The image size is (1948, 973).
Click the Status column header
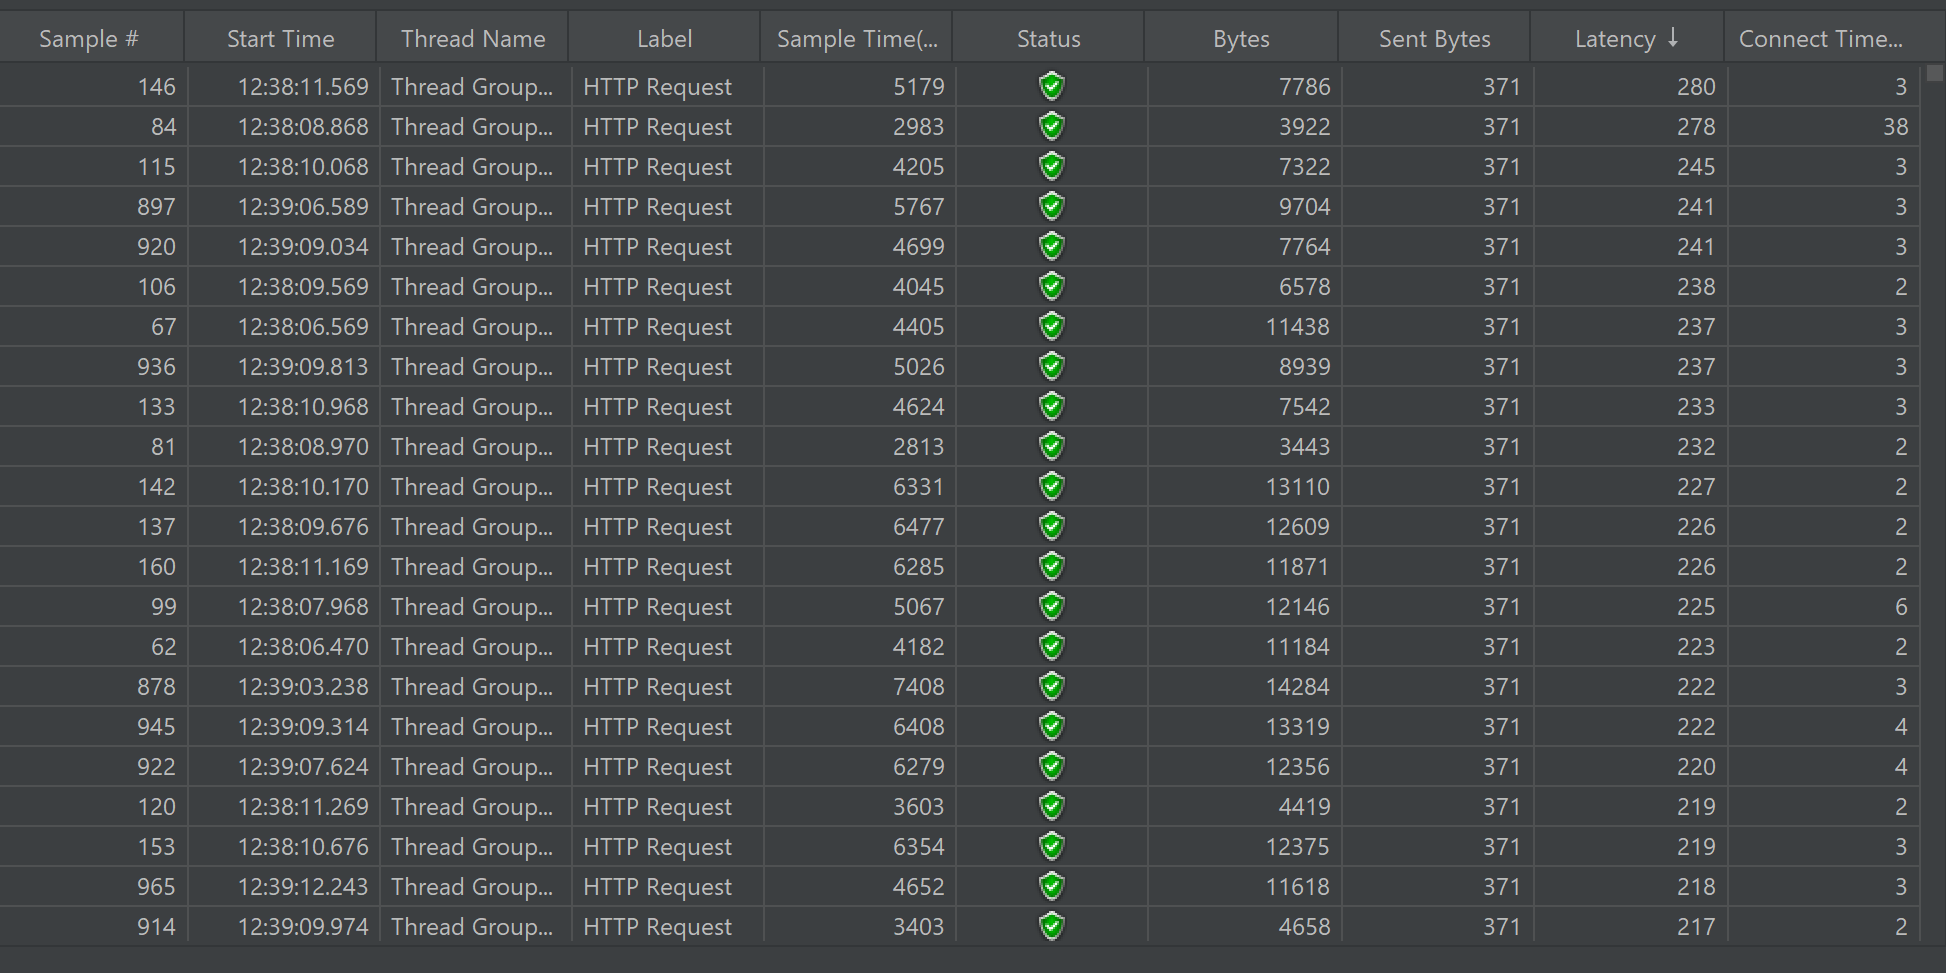pyautogui.click(x=1048, y=39)
